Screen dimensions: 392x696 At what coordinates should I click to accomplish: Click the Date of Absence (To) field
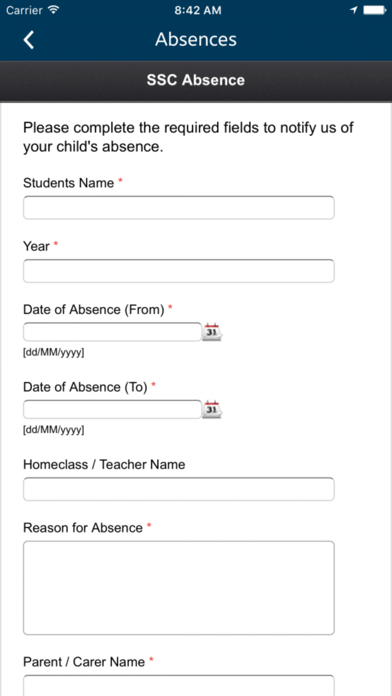coord(112,409)
